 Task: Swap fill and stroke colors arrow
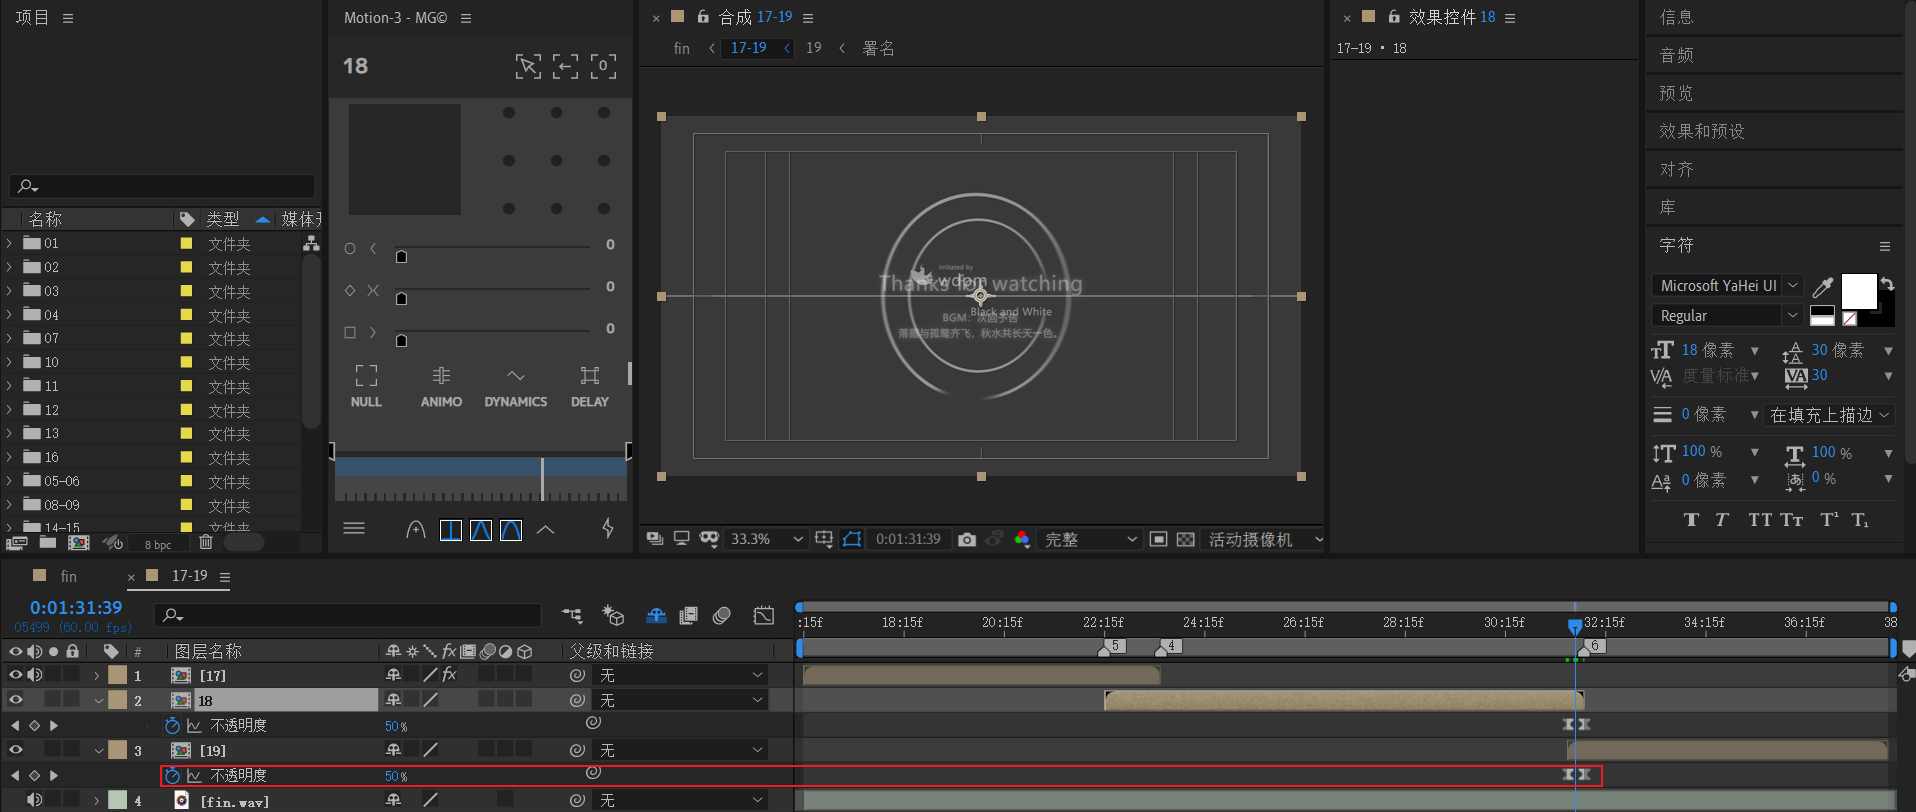pyautogui.click(x=1887, y=284)
